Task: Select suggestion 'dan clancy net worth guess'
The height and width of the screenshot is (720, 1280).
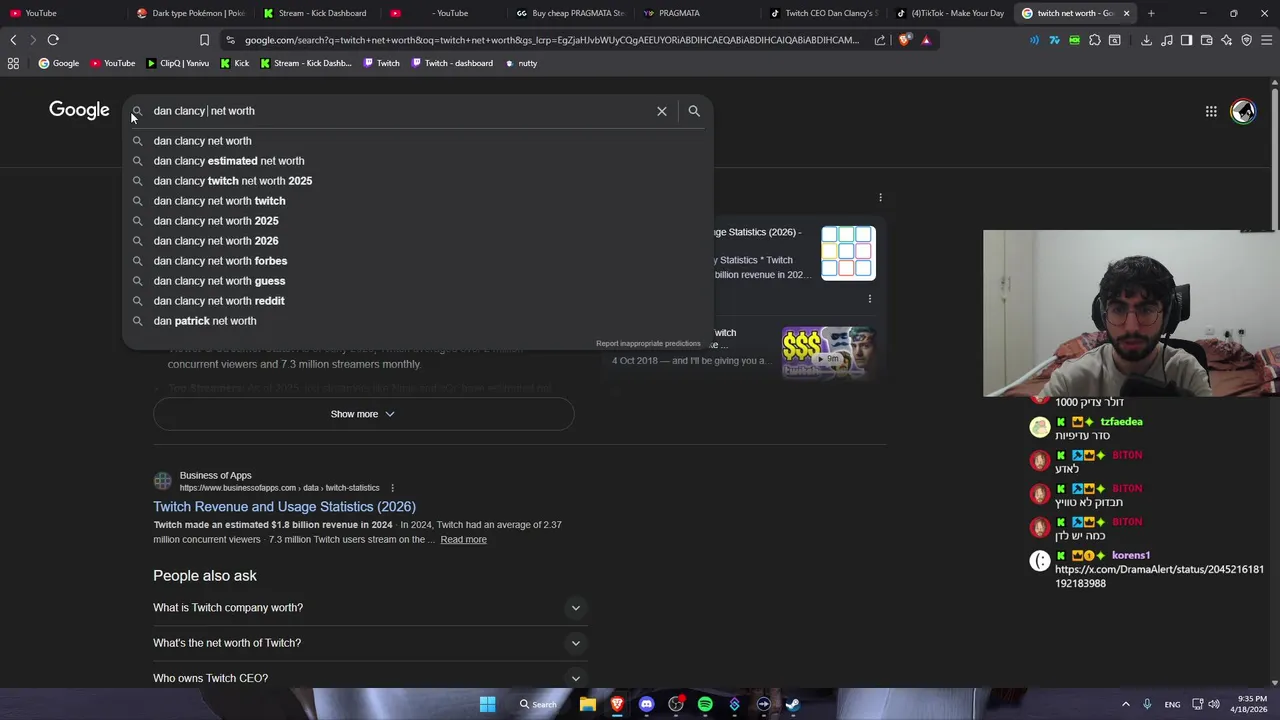Action: [418, 281]
